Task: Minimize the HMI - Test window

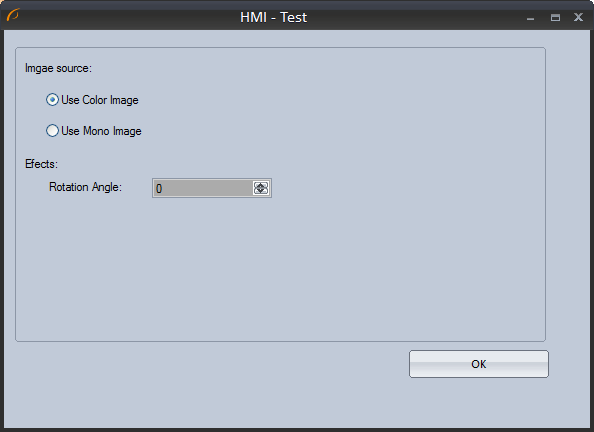Action: point(530,18)
